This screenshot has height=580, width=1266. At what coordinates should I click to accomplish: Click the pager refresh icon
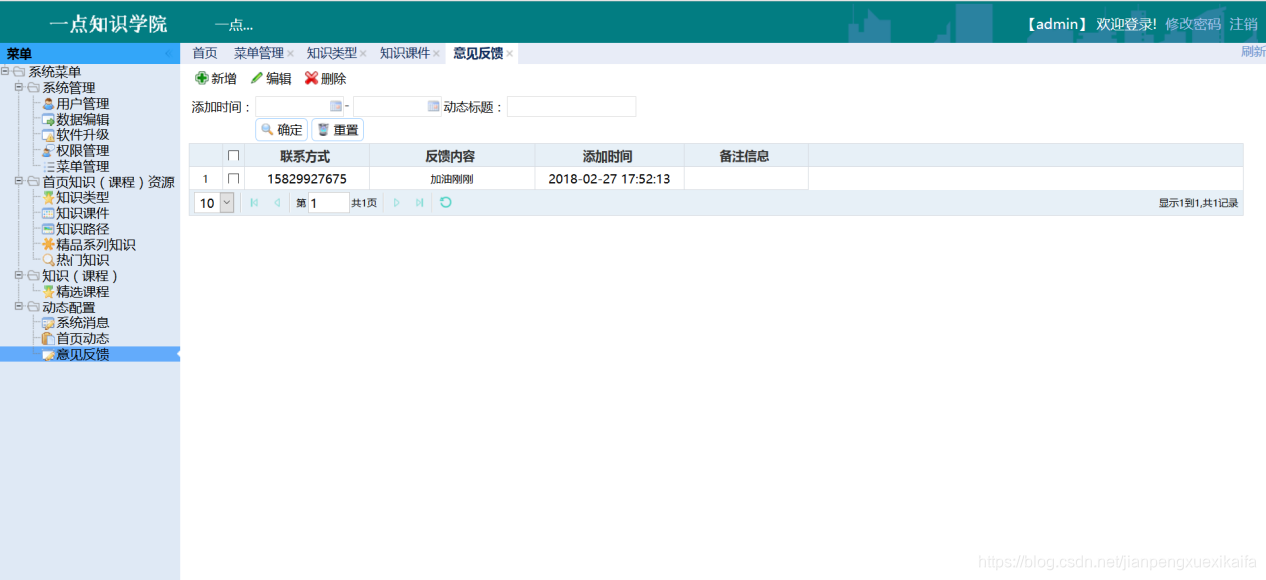pyautogui.click(x=446, y=202)
